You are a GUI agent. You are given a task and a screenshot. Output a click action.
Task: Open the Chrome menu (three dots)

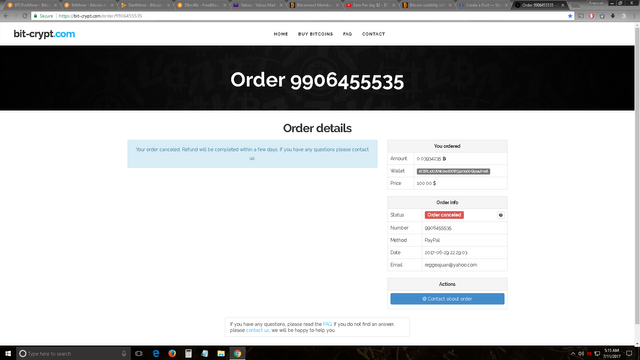pos(635,16)
